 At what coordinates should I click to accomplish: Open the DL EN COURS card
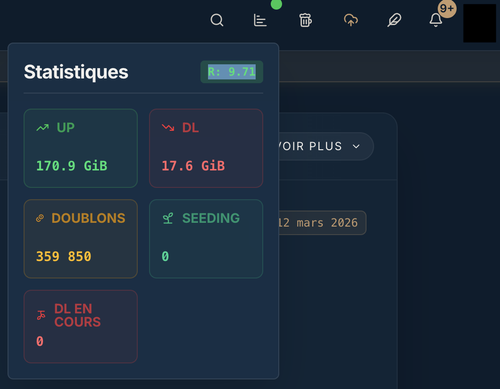tap(81, 326)
